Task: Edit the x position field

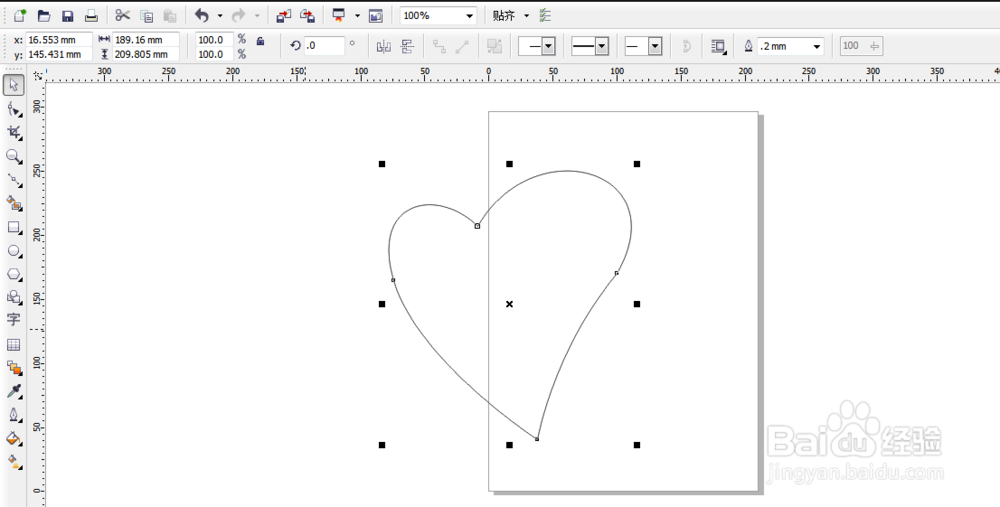Action: pyautogui.click(x=59, y=40)
